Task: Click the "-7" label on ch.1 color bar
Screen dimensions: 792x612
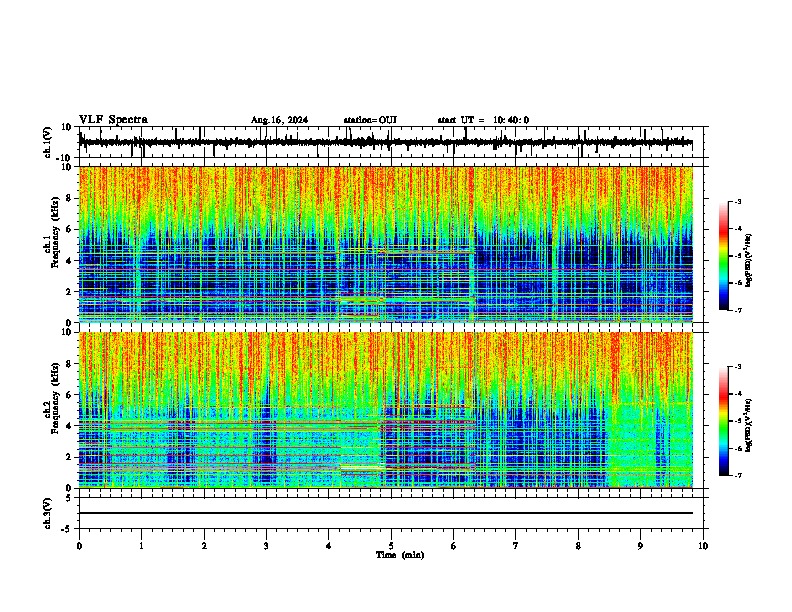Action: point(738,310)
